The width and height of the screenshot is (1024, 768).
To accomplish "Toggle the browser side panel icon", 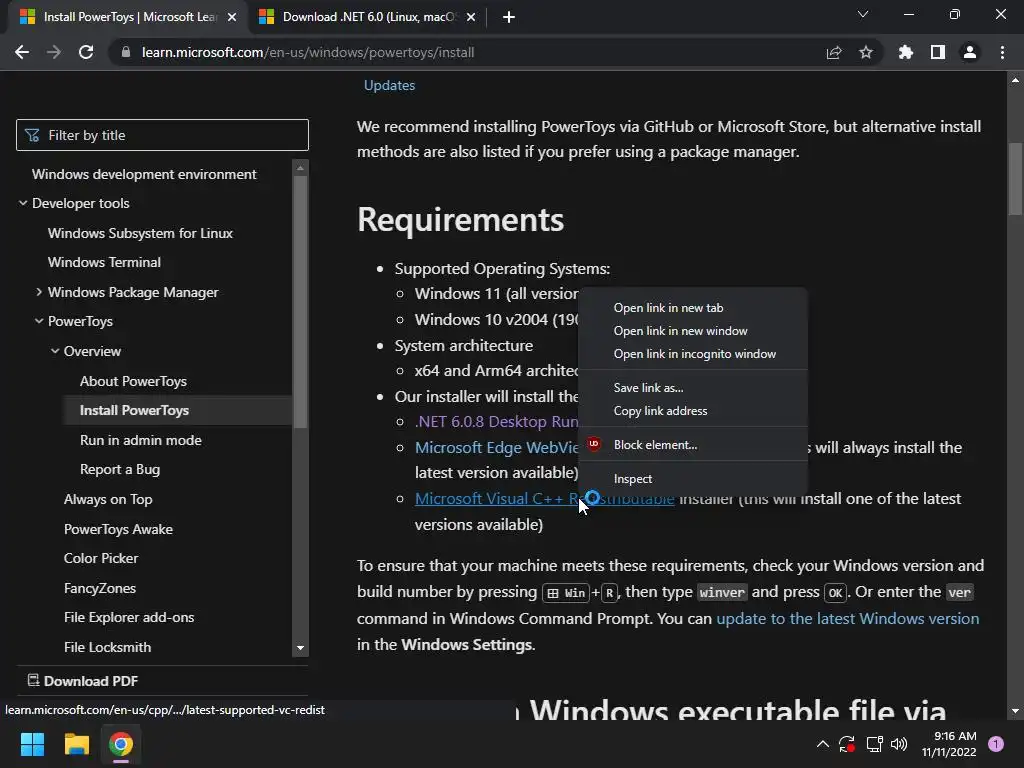I will (938, 52).
